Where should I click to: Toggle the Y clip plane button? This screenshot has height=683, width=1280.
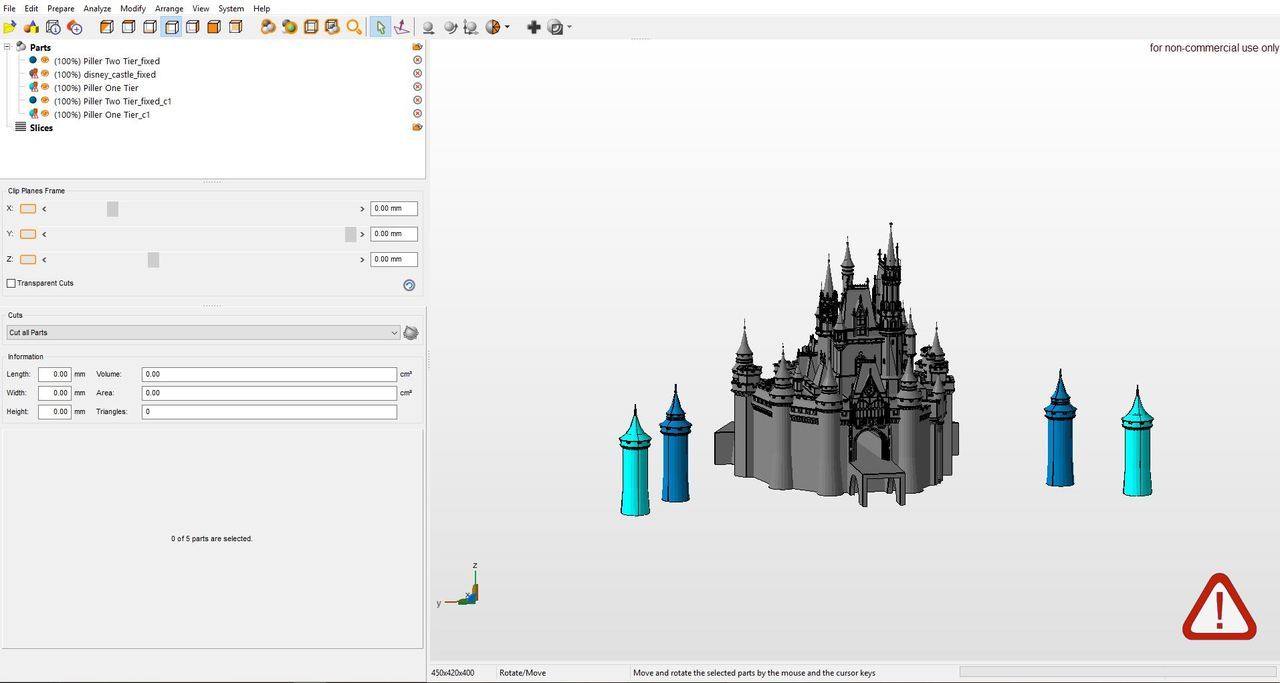pyautogui.click(x=28, y=234)
